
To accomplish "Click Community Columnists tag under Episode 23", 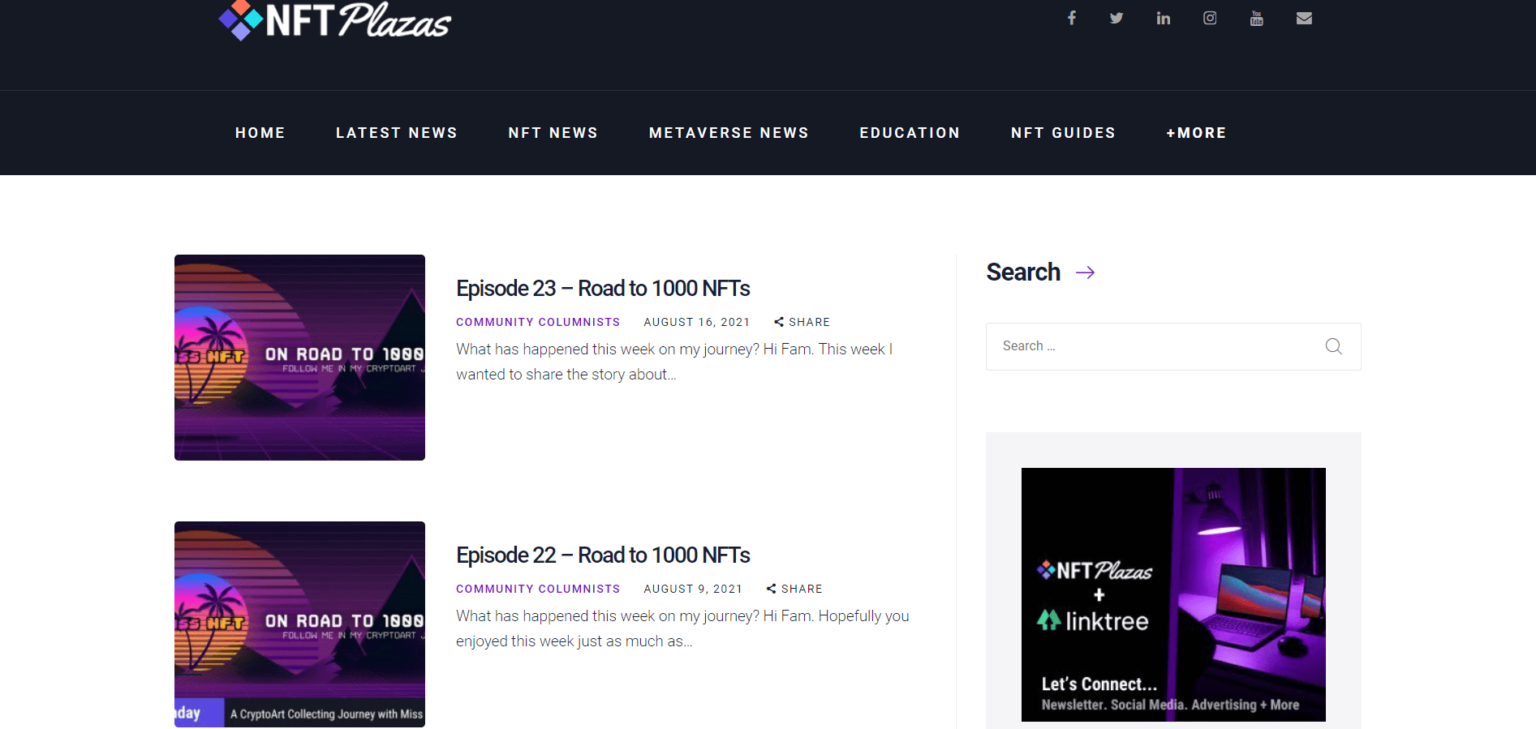I will (538, 322).
